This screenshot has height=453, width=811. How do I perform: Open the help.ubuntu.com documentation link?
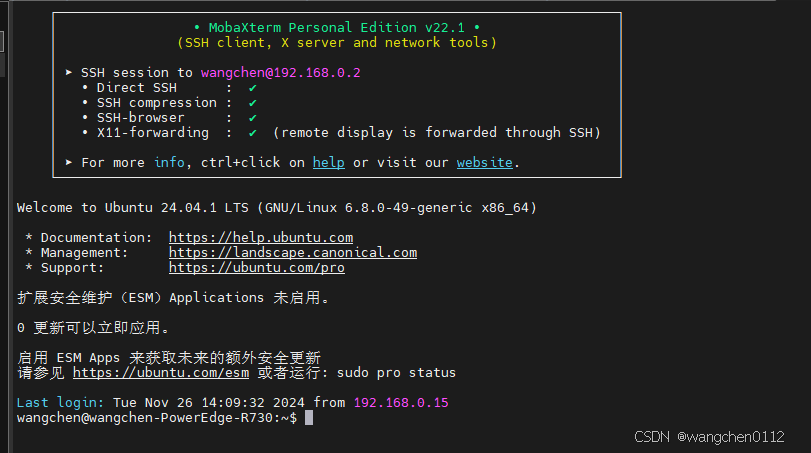(x=261, y=237)
